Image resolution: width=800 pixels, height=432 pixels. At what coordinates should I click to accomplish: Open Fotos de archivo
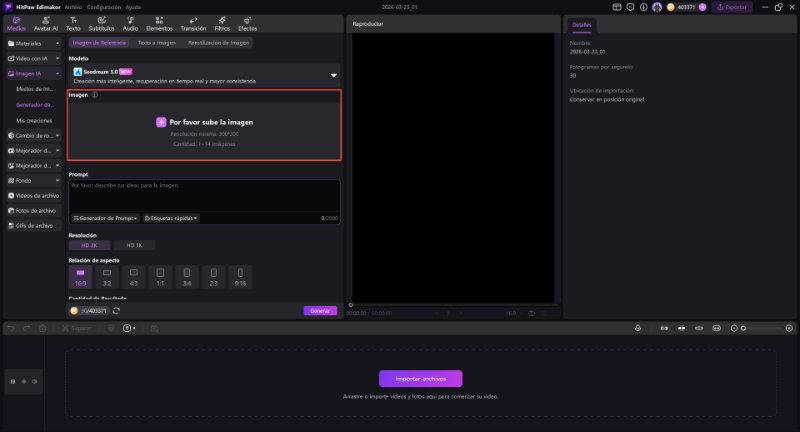(x=34, y=211)
